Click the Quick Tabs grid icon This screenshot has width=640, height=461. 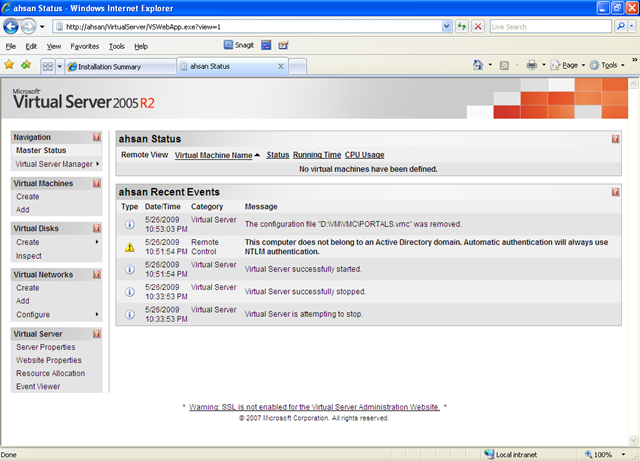point(48,66)
